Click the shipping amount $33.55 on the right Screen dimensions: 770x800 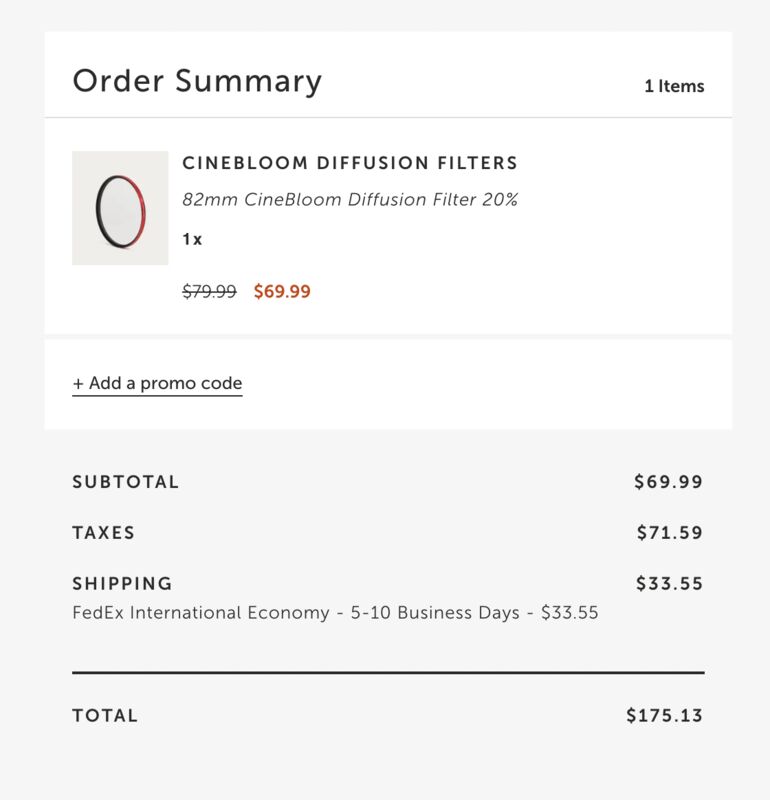click(x=670, y=584)
